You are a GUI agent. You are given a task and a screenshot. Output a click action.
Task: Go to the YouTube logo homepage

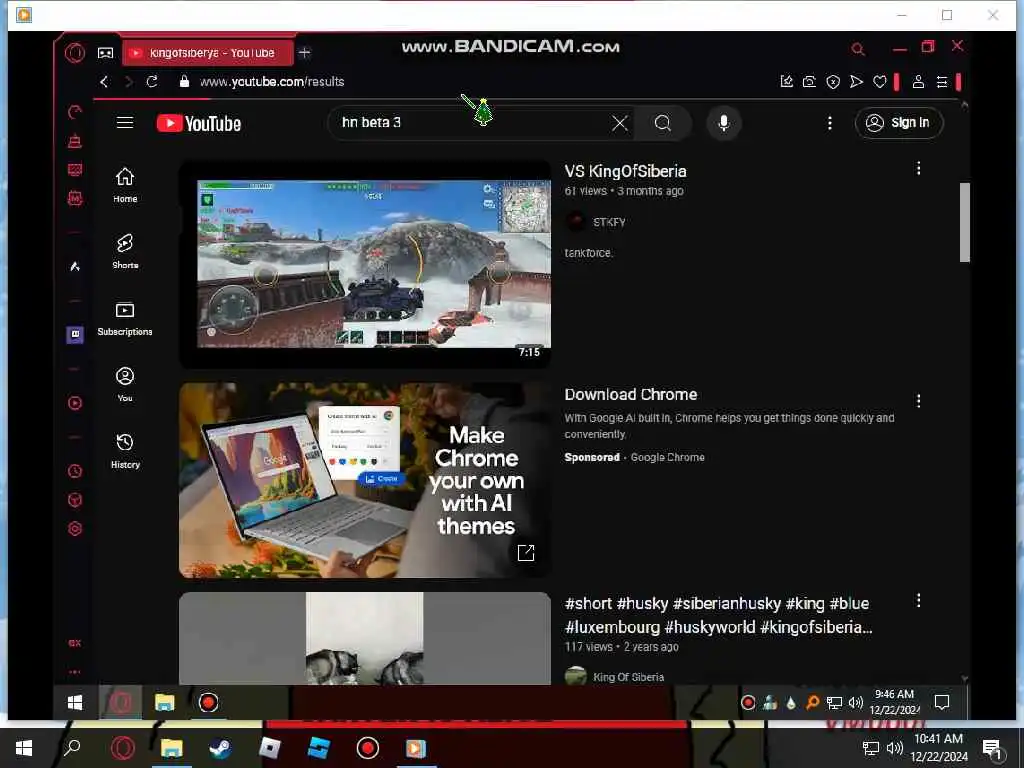[x=199, y=123]
